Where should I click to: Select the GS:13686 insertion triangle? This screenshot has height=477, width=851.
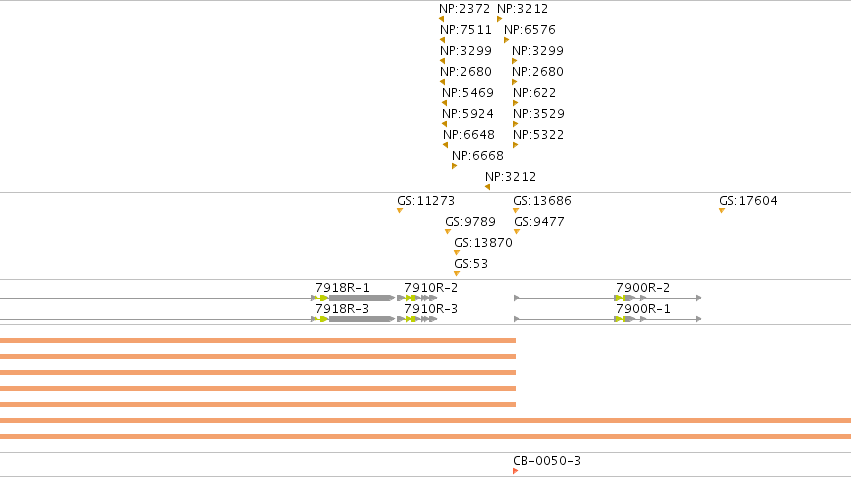click(x=516, y=211)
